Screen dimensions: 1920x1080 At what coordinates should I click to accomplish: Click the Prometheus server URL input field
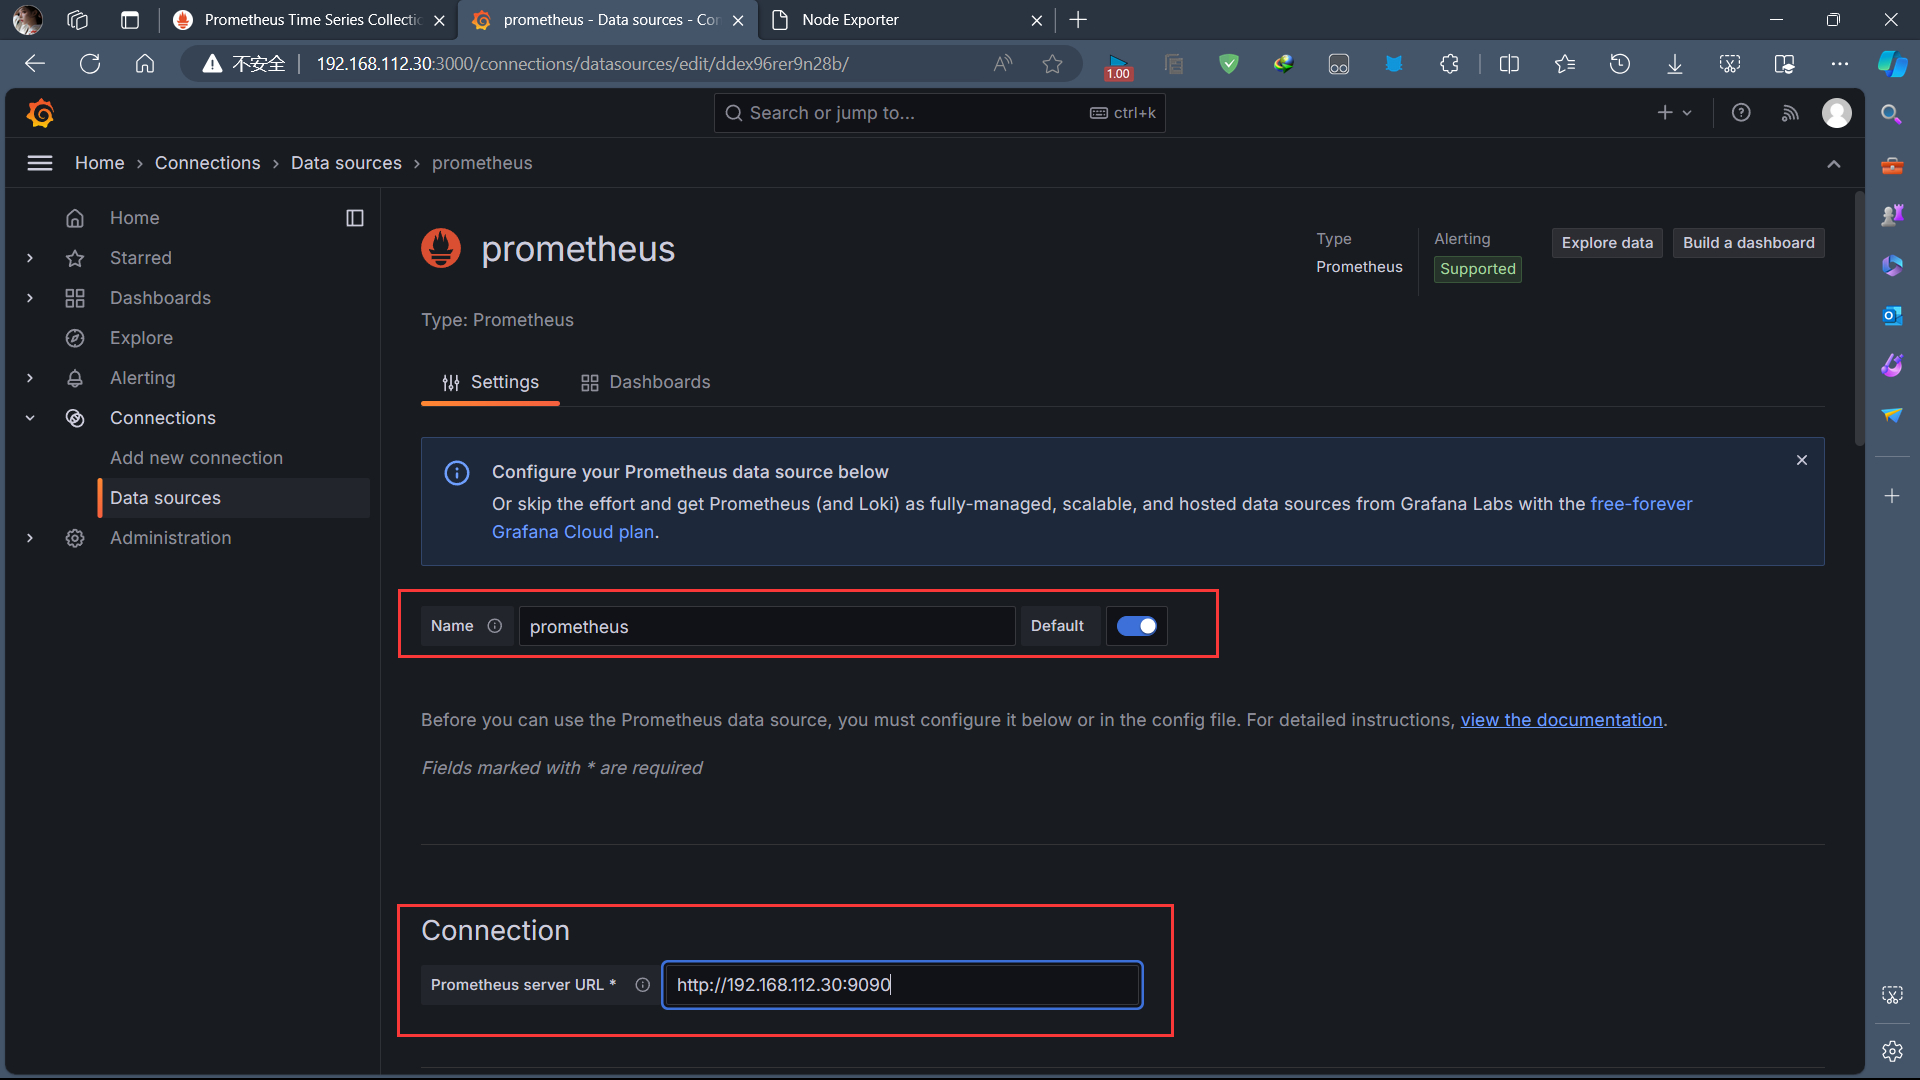click(x=902, y=985)
